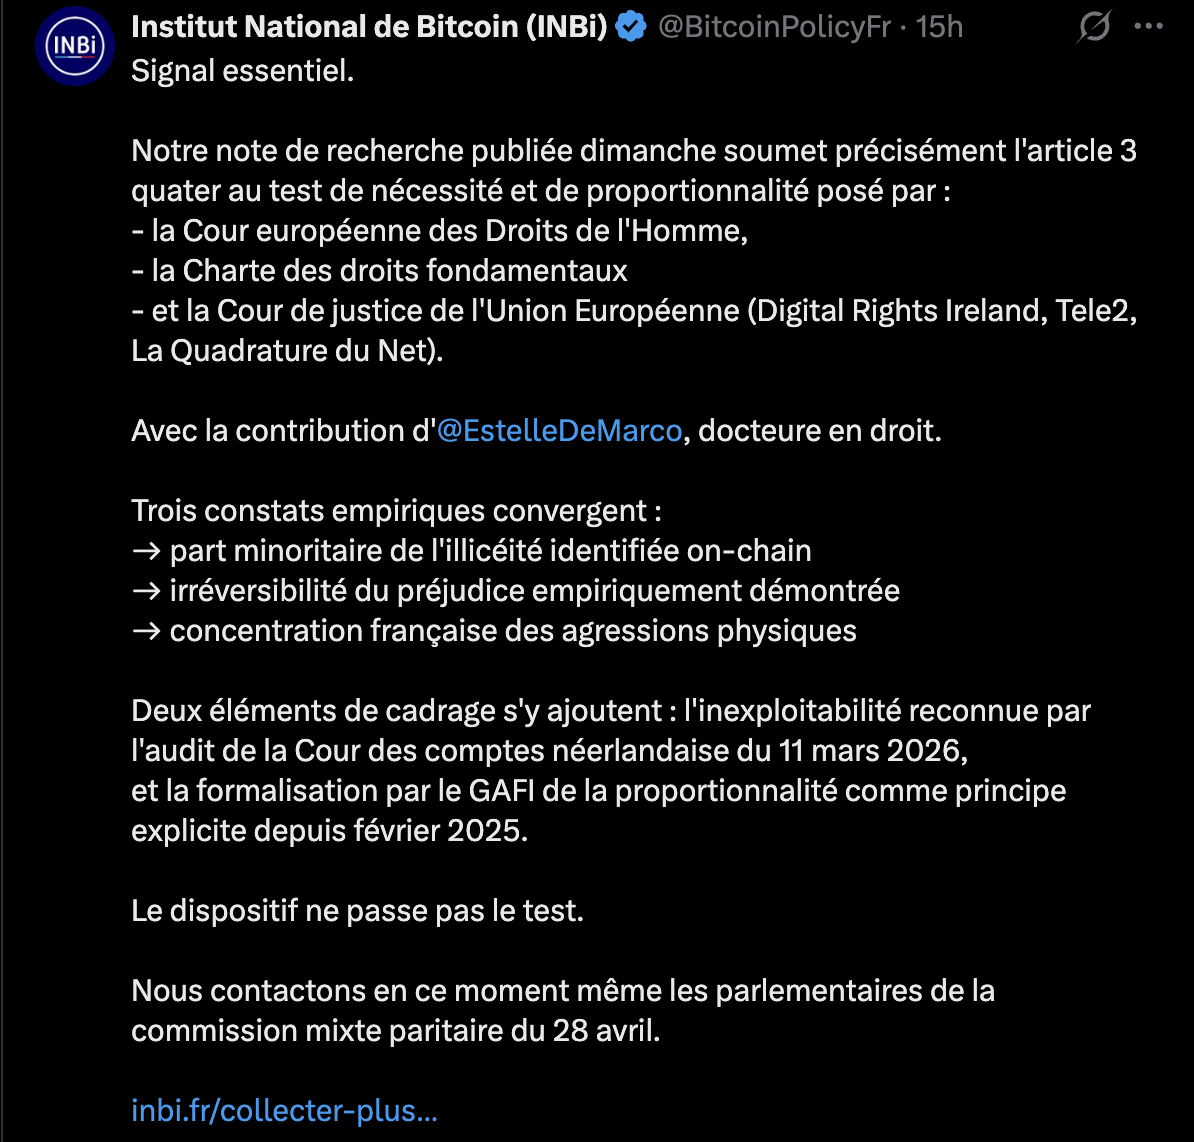Click the @BitcoinPolicyFr handle
Image resolution: width=1194 pixels, height=1142 pixels.
[x=774, y=28]
